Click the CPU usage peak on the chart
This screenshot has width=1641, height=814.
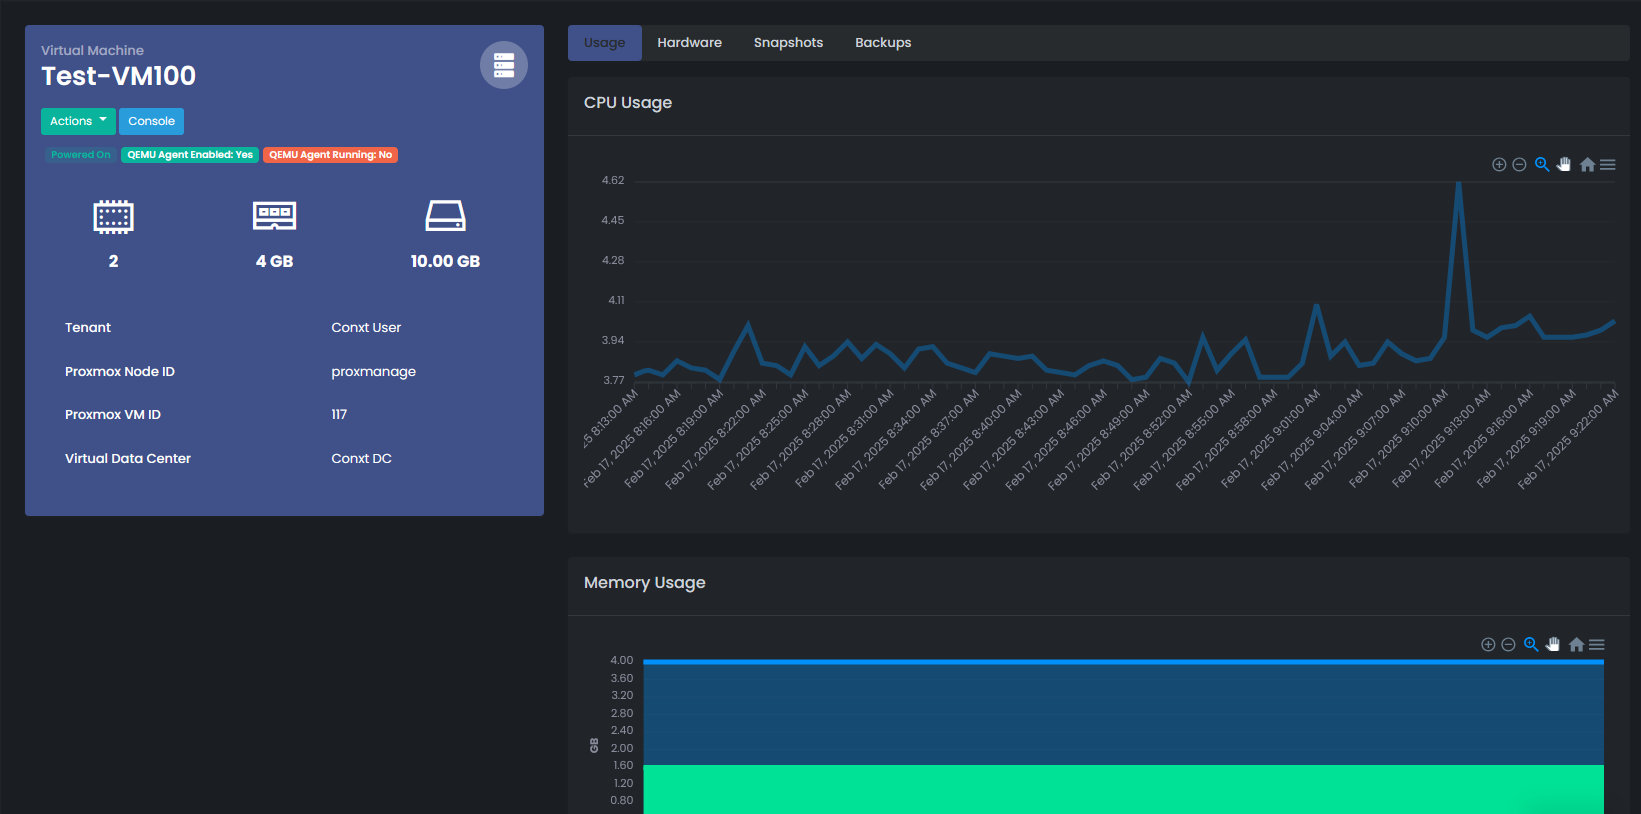[1459, 183]
